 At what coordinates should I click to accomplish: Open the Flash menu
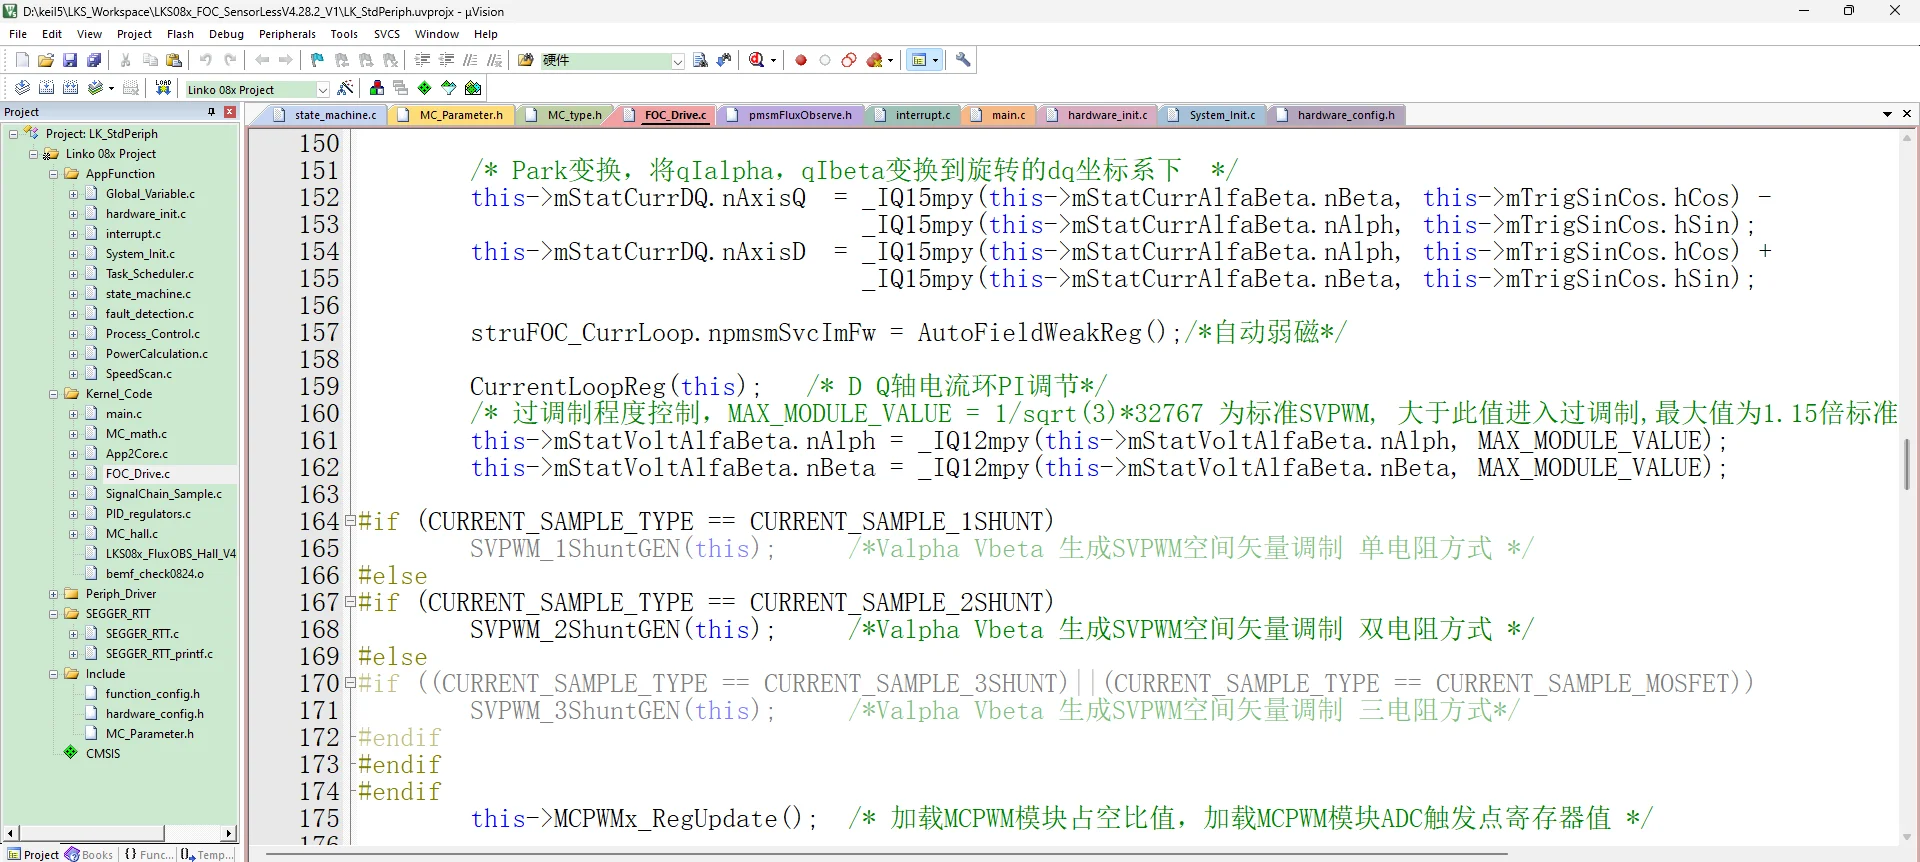pos(180,34)
